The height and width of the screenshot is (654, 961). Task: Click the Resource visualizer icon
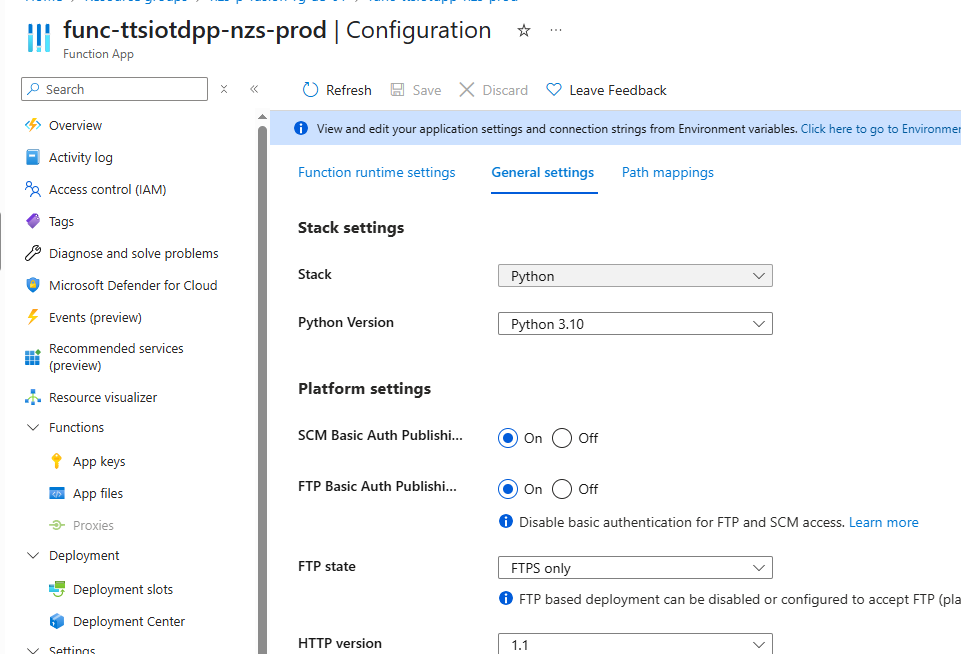tap(33, 397)
